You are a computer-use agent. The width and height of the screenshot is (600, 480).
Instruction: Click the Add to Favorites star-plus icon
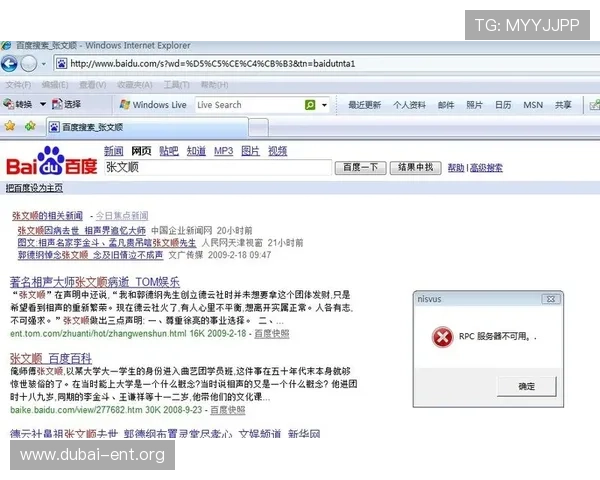(x=30, y=126)
